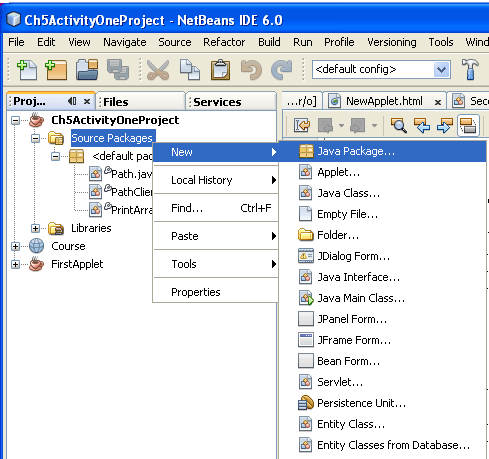Viewport: 489px width, 459px height.
Task: Close the NewApplet.html editor tab
Action: click(x=438, y=102)
